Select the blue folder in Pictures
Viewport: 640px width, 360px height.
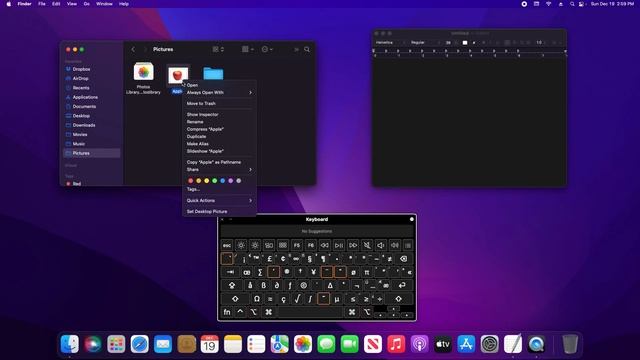click(x=213, y=73)
